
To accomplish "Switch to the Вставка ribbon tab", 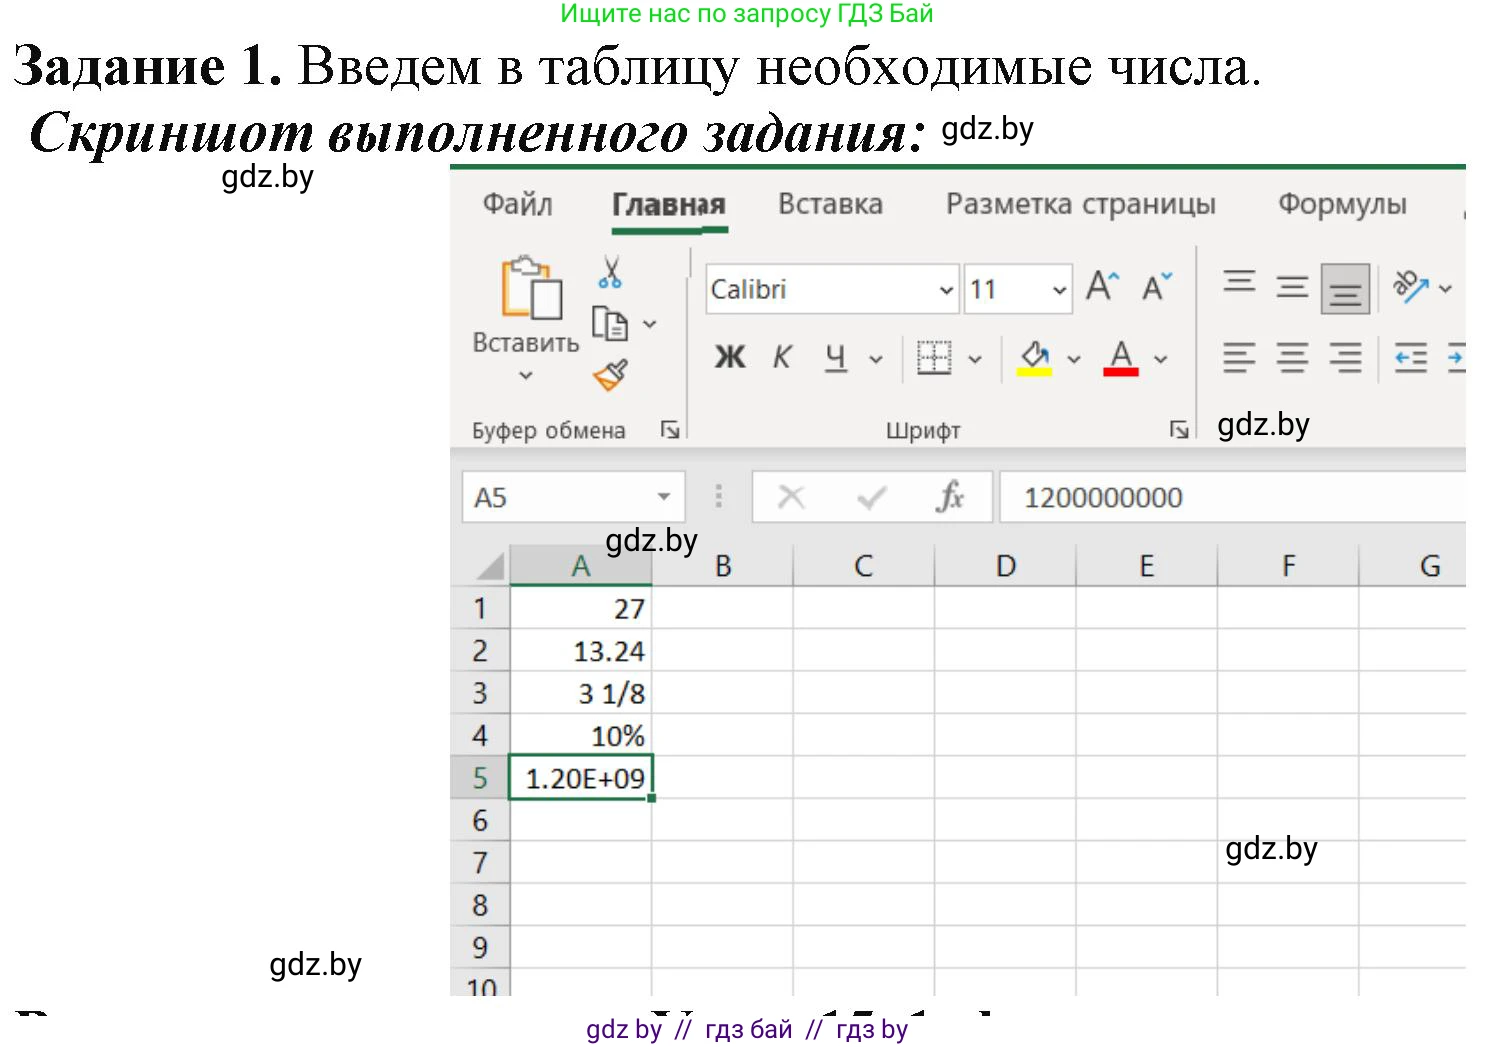I will pyautogui.click(x=830, y=203).
